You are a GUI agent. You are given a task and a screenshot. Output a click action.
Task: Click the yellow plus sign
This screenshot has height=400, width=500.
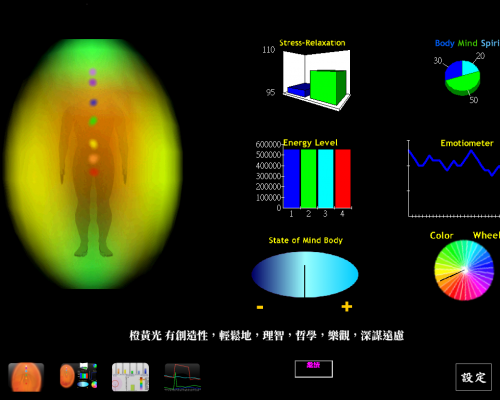(347, 307)
